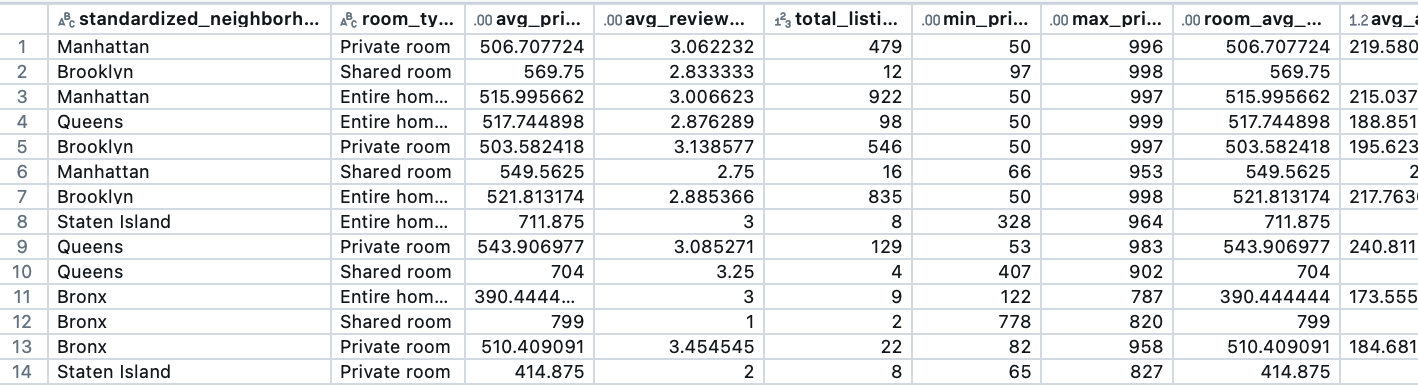Click the avg_review cell 3.454545

coord(678,347)
